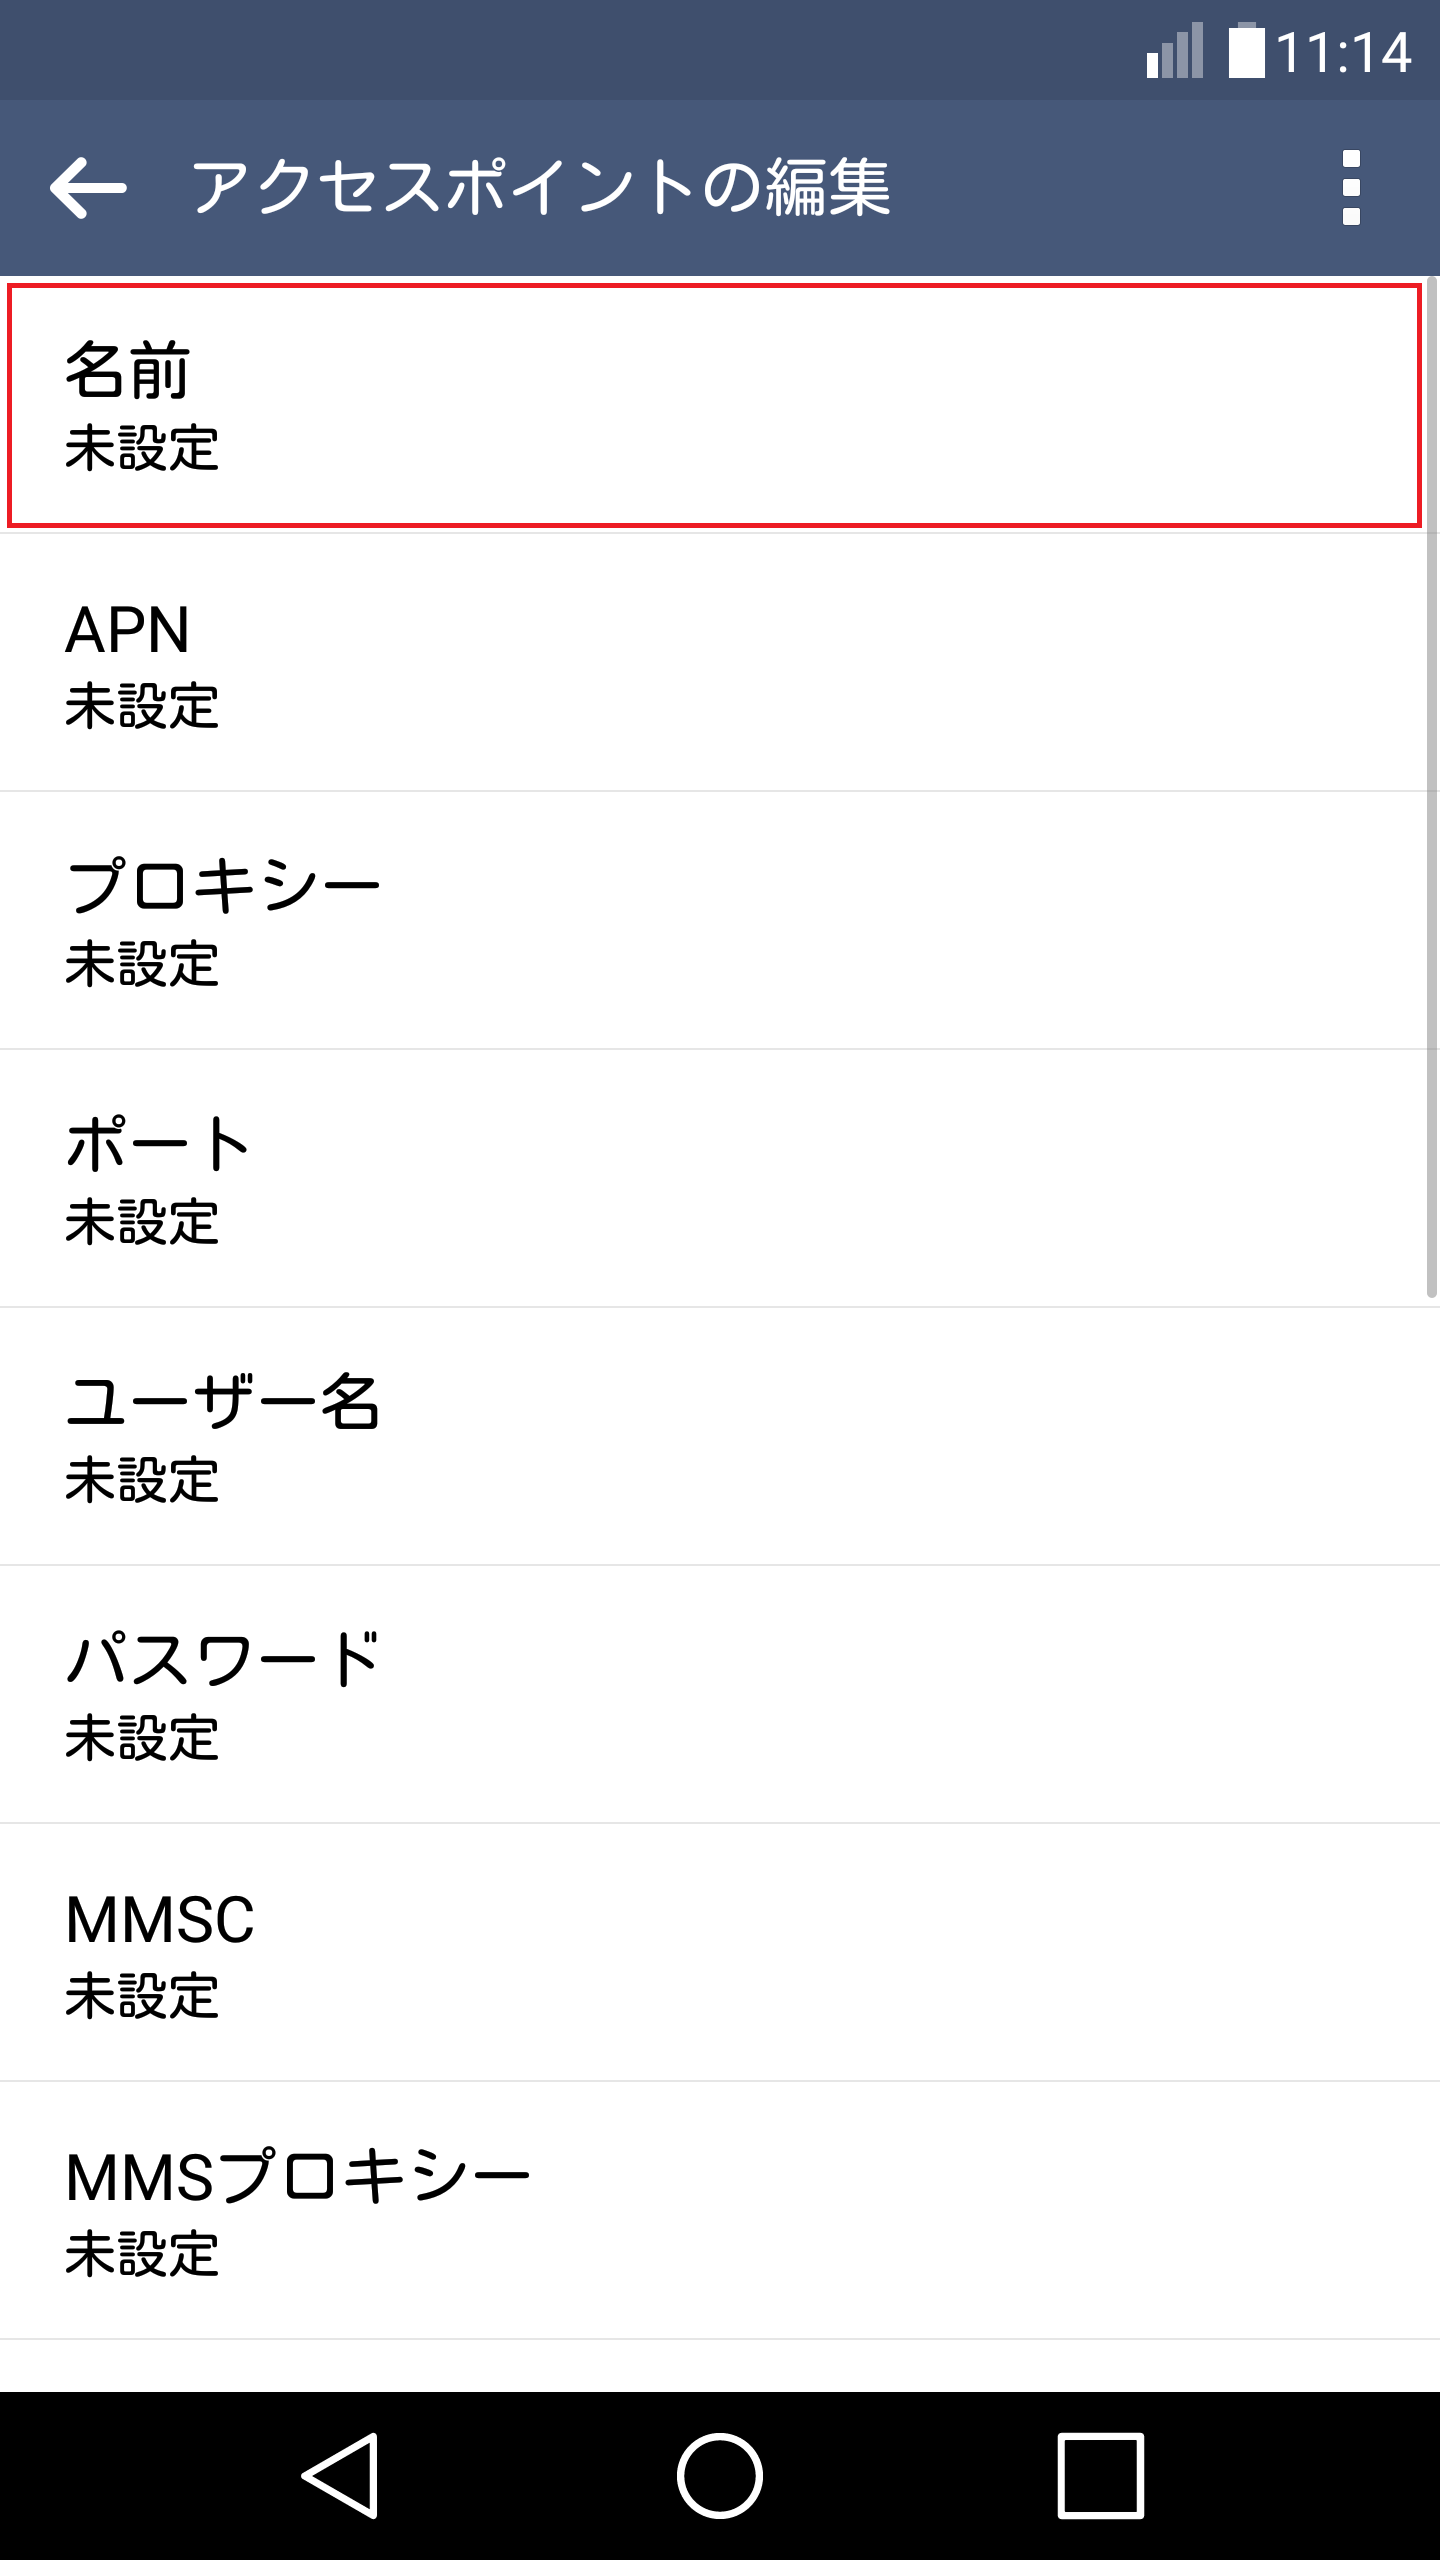Open the three-dot overflow menu
This screenshot has width=1440, height=2560.
click(x=1351, y=188)
